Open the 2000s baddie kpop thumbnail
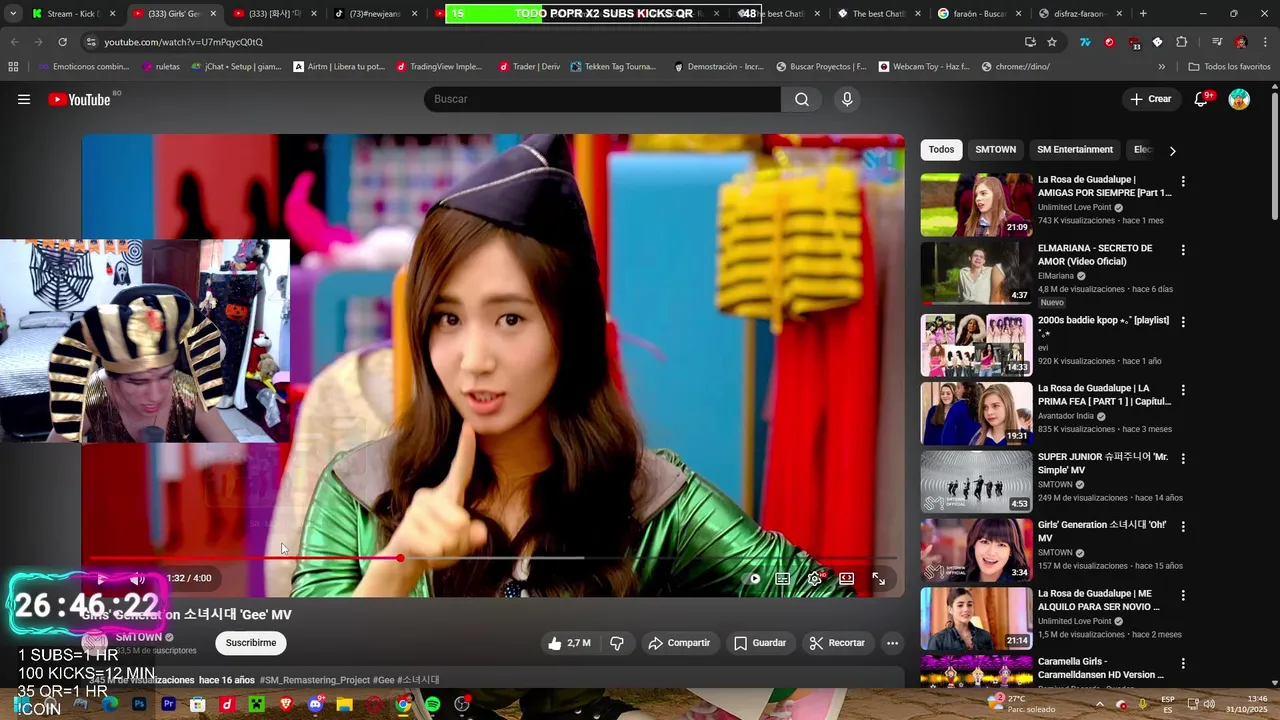 (x=976, y=345)
